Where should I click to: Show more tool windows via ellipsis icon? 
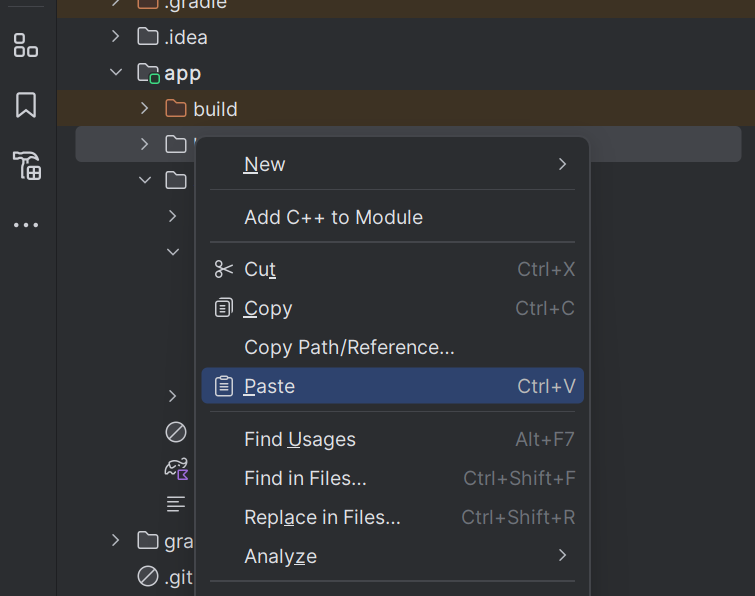click(x=26, y=225)
